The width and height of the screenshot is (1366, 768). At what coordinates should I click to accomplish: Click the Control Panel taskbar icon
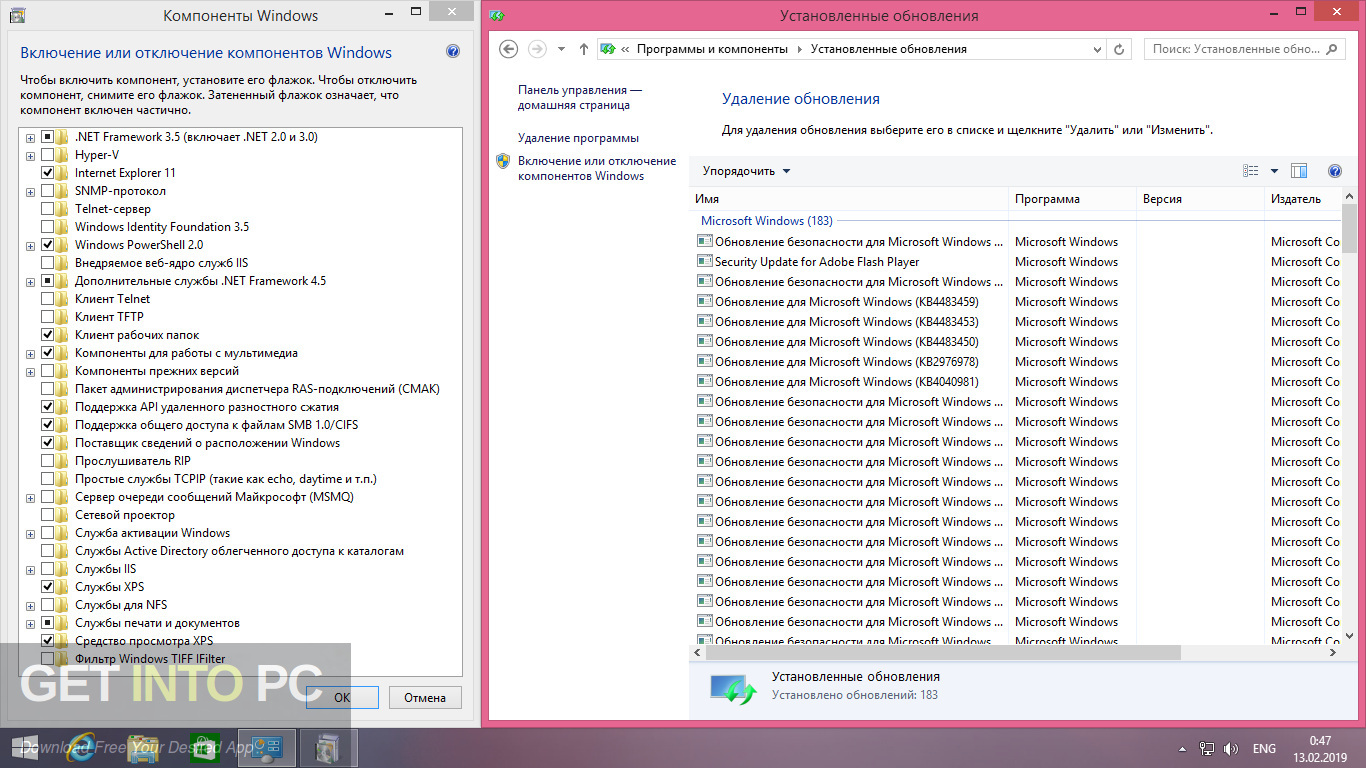pos(268,748)
